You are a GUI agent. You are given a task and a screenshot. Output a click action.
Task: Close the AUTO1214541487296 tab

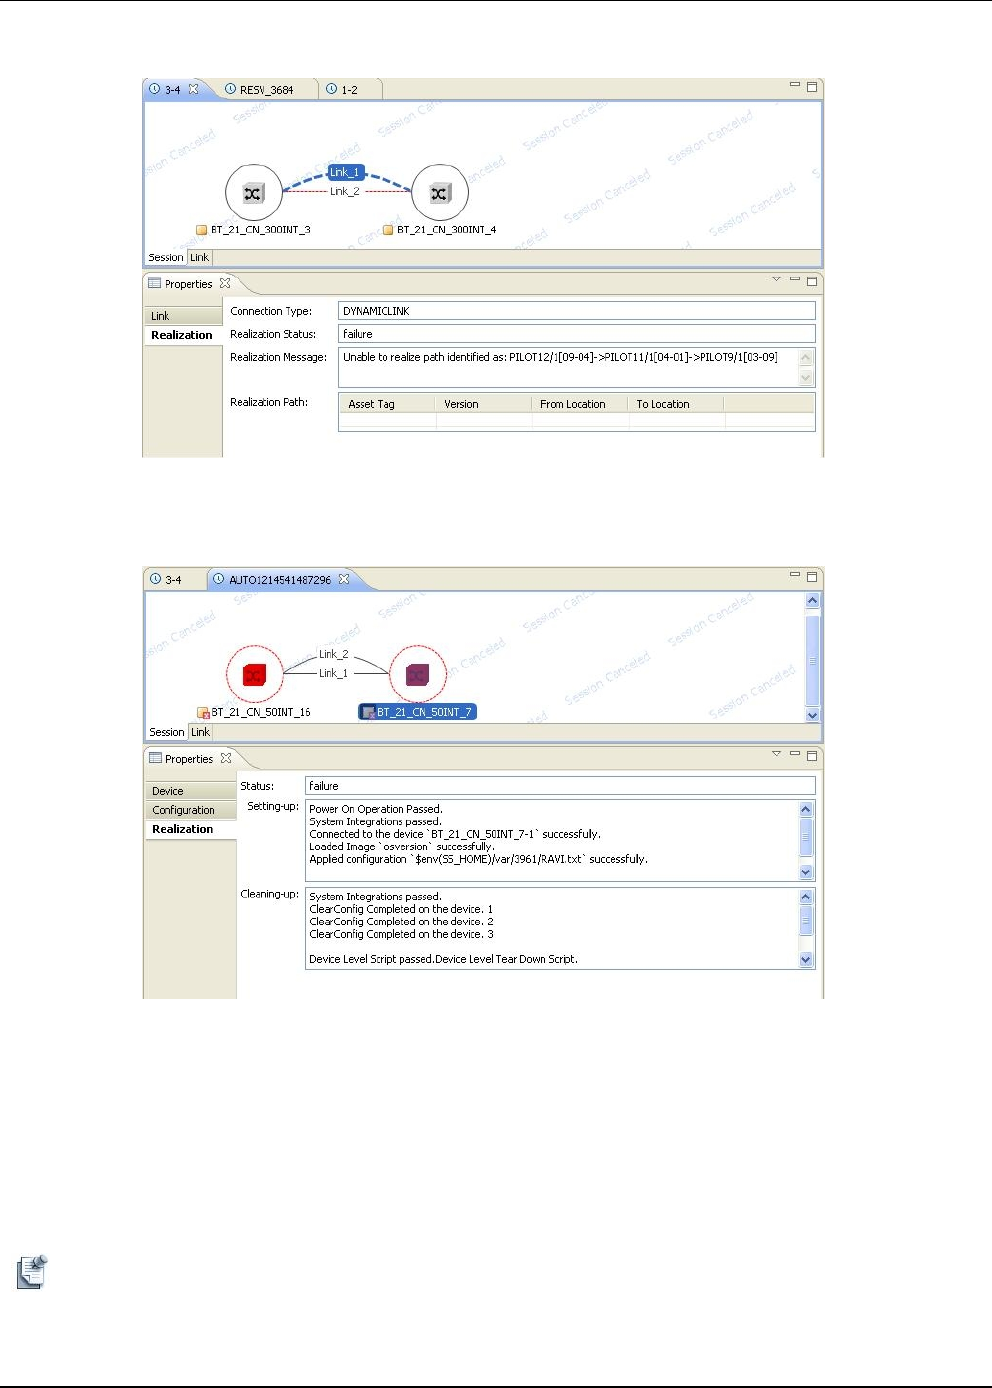[x=344, y=579]
